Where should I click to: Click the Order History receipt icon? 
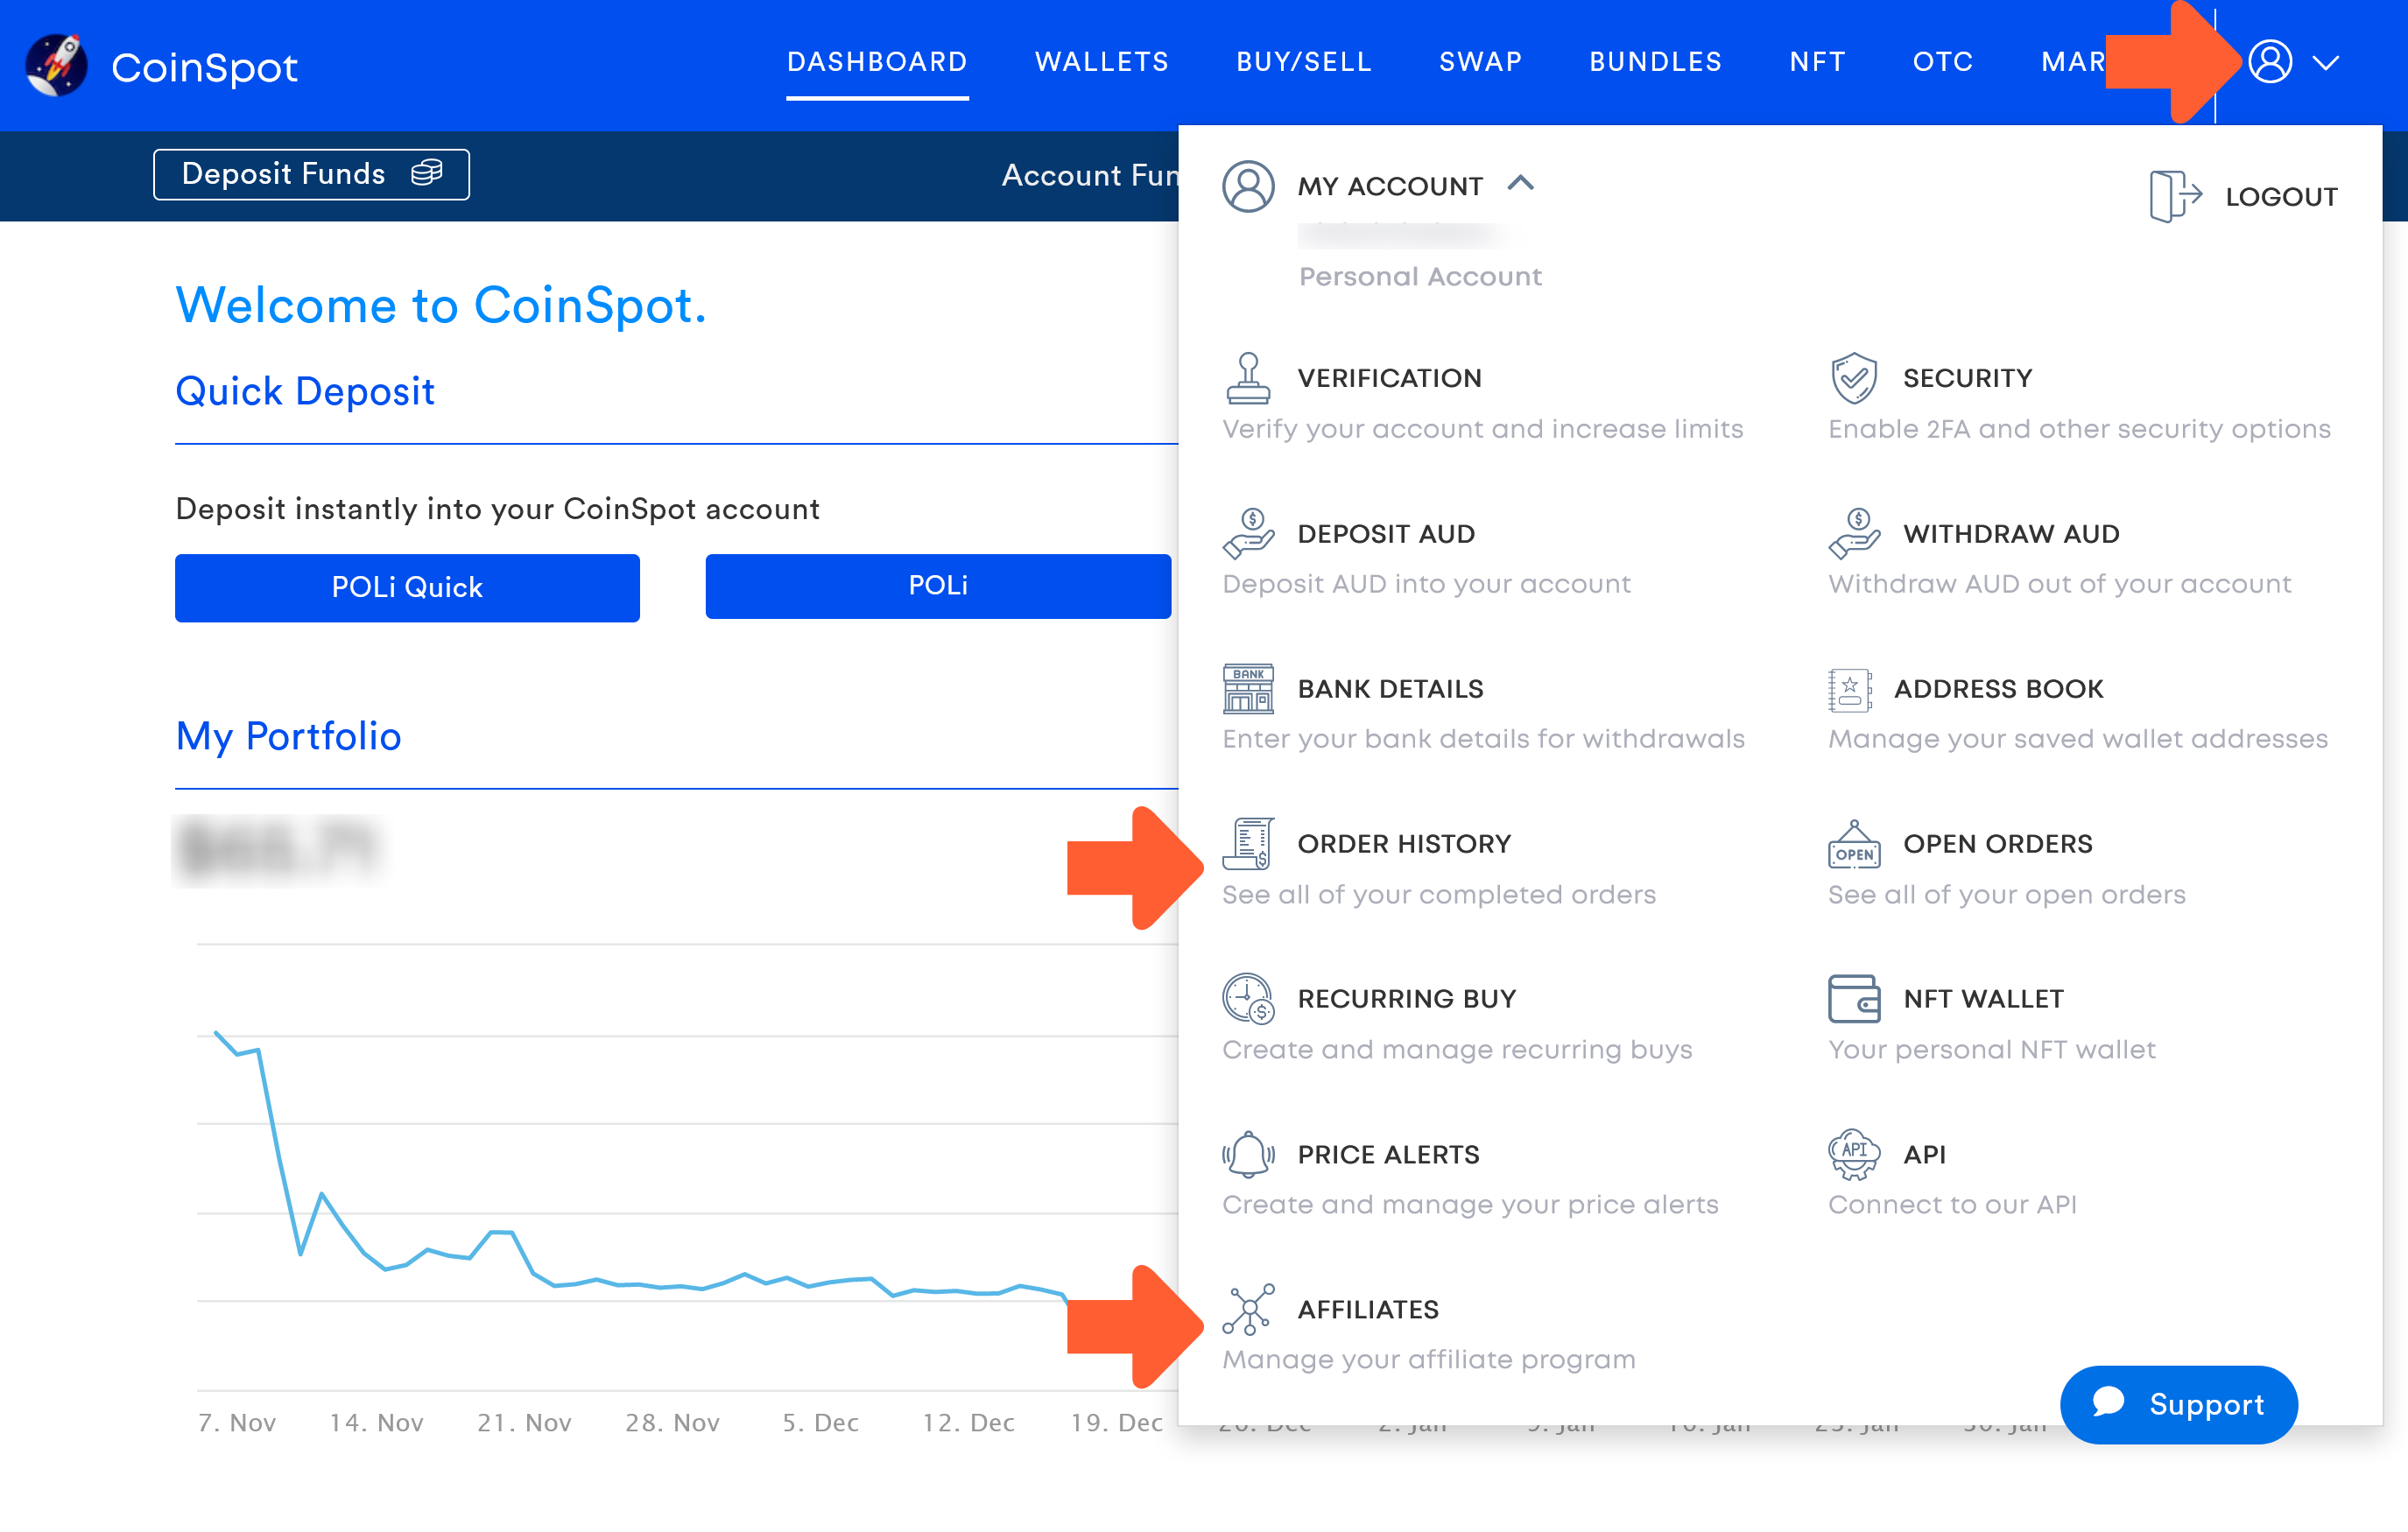(1248, 843)
